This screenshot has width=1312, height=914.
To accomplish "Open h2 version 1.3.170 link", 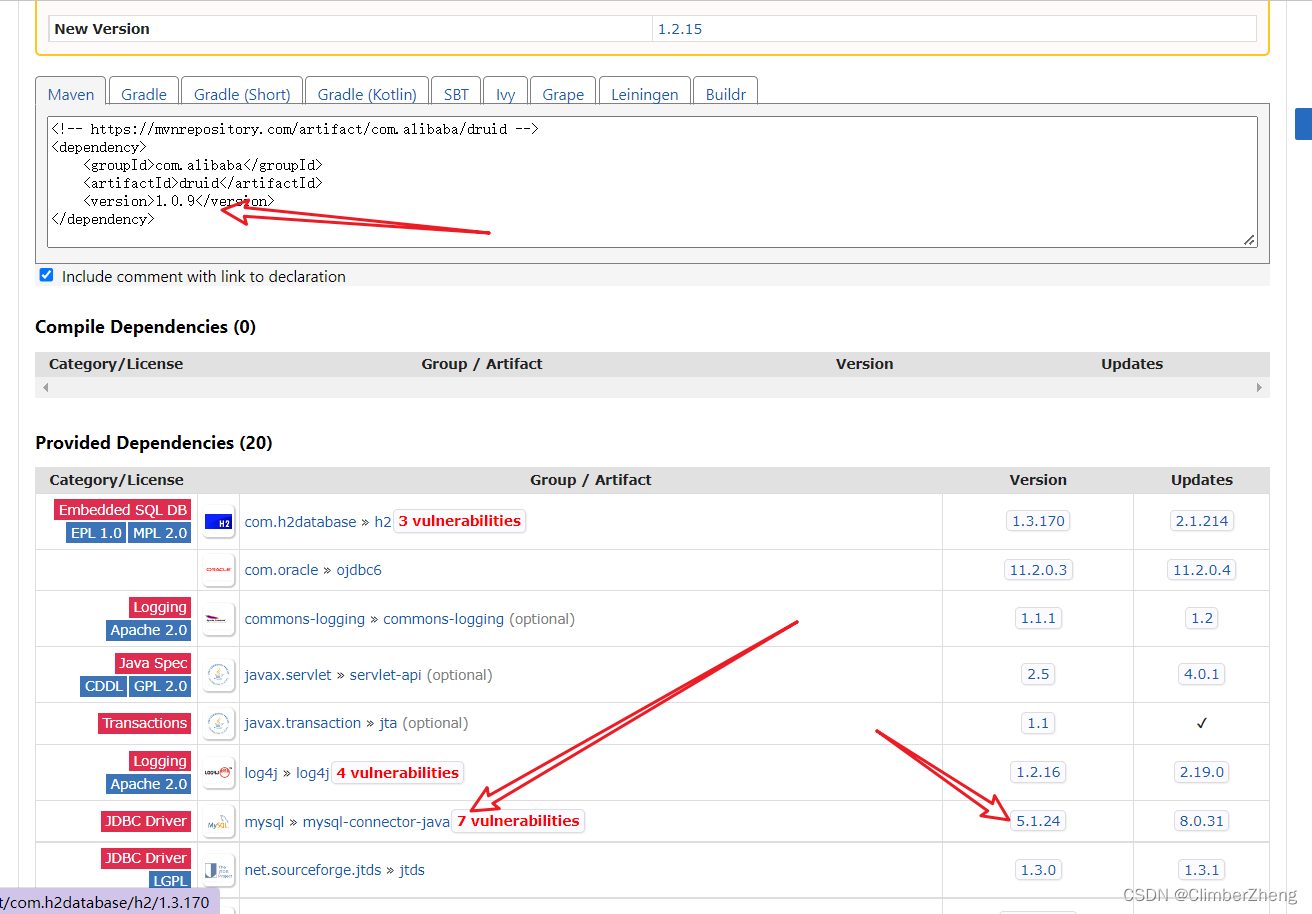I will (x=1038, y=521).
